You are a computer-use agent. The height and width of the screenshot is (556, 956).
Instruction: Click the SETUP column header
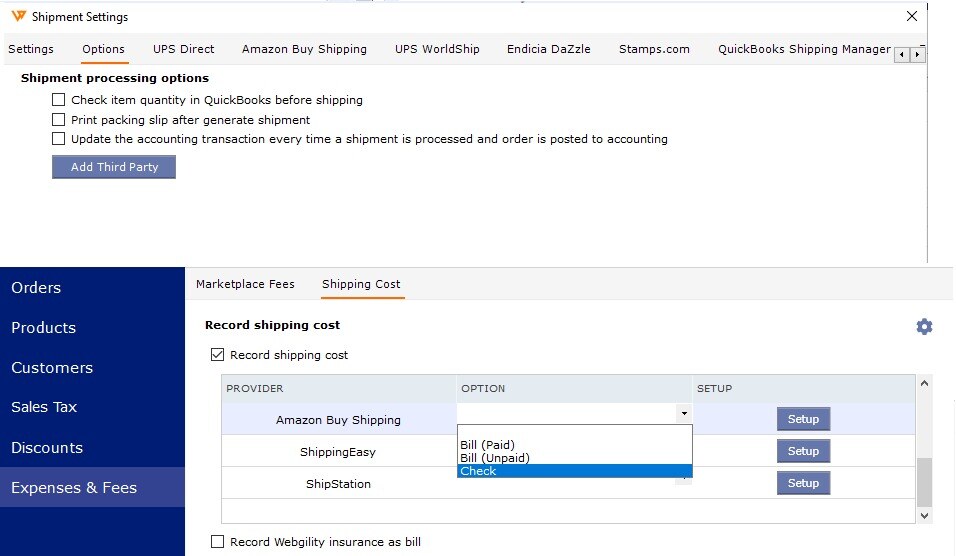804,388
